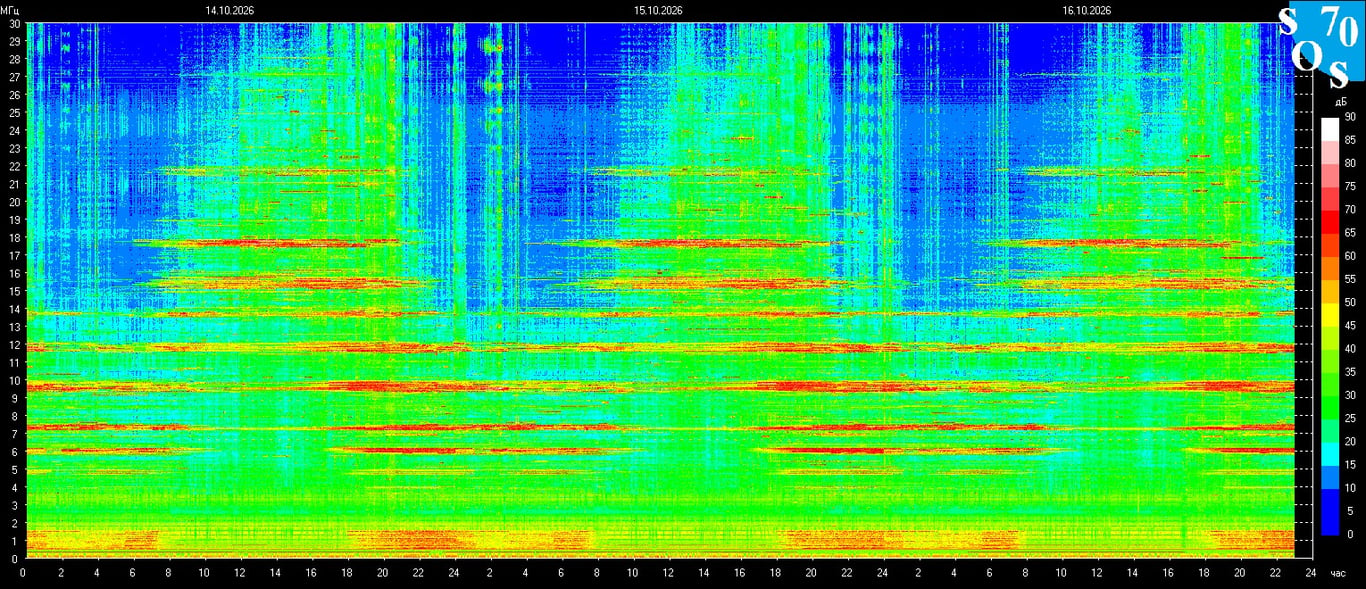Click the 18 MHz frequency axis label
Image resolution: width=1366 pixels, height=589 pixels.
(13, 237)
